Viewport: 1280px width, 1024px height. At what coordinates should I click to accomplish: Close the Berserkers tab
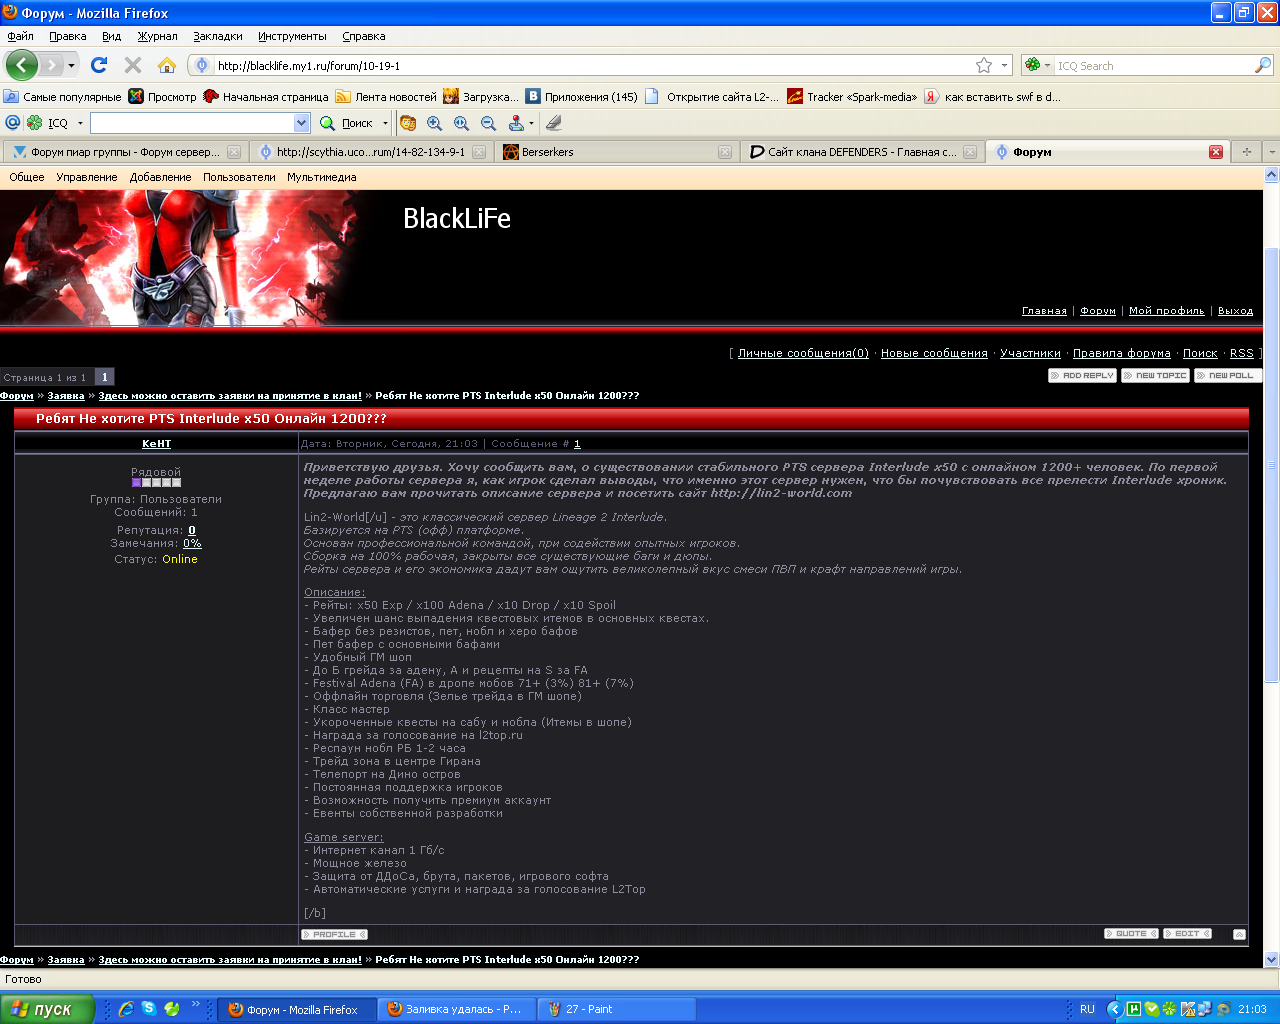pyautogui.click(x=725, y=152)
